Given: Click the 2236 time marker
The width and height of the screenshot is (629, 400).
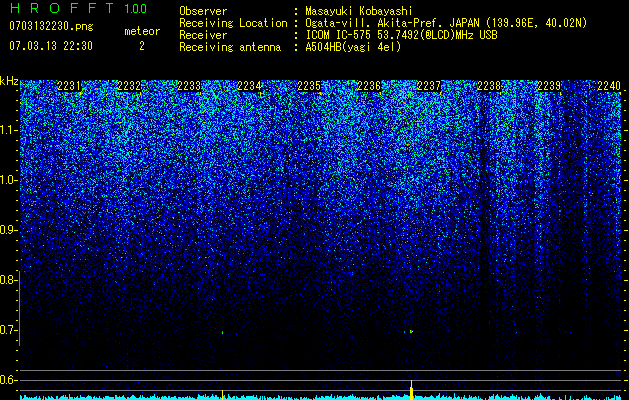Looking at the screenshot, I should pos(369,86).
